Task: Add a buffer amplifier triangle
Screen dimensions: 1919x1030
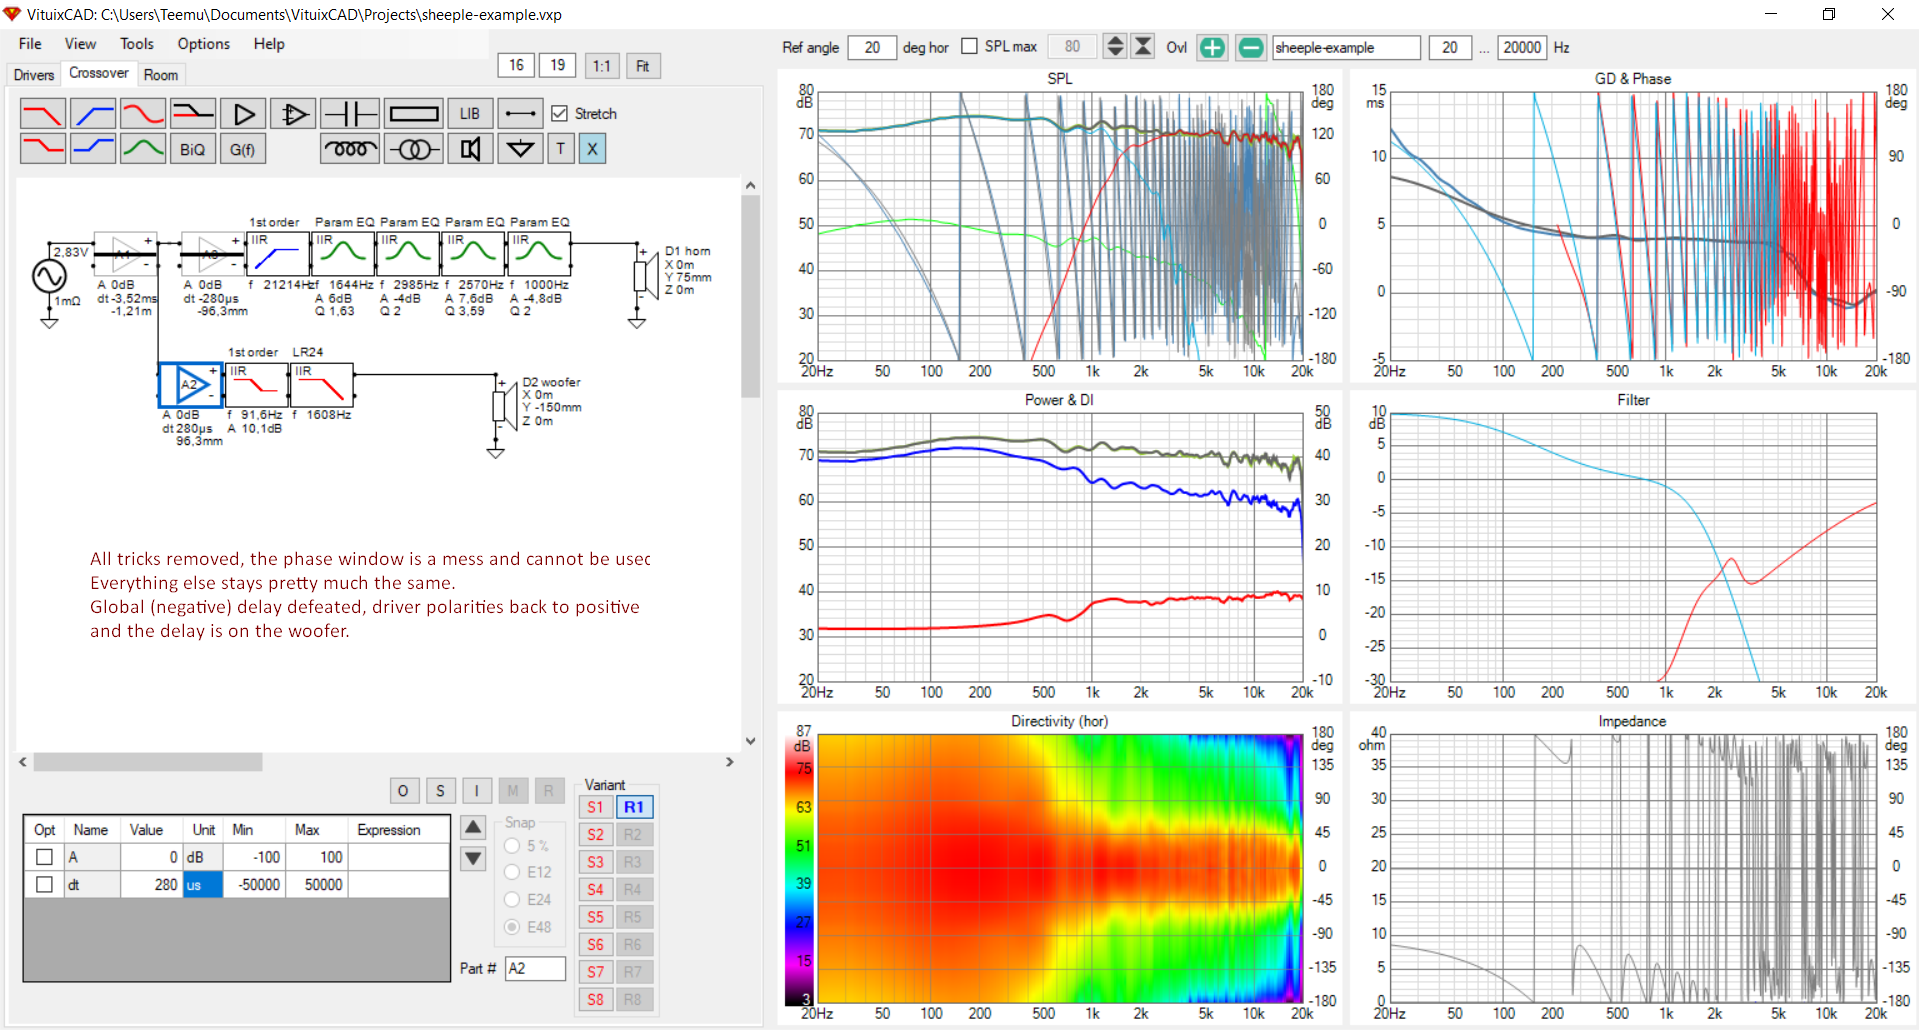Action: [243, 114]
